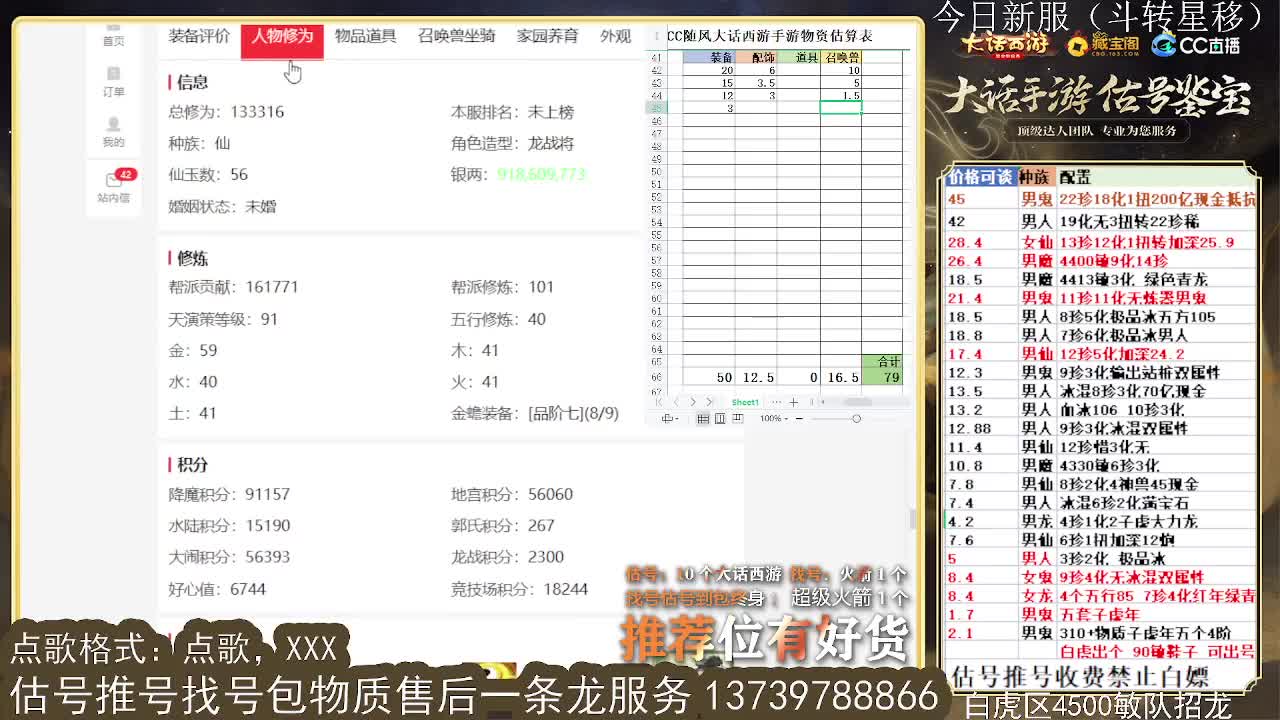Click price list row 26.4 男魔 4400敏9化14珍
The height and width of the screenshot is (720, 1280).
tap(1100, 261)
